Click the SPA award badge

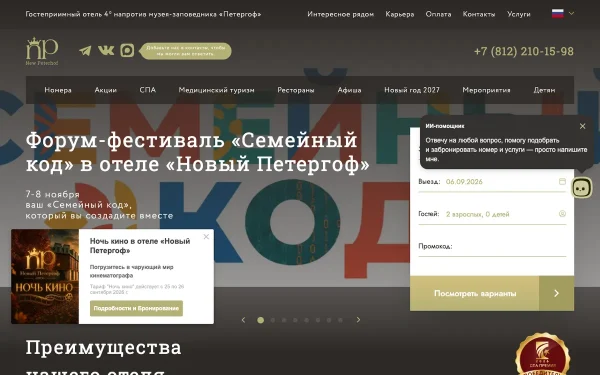[542, 354]
